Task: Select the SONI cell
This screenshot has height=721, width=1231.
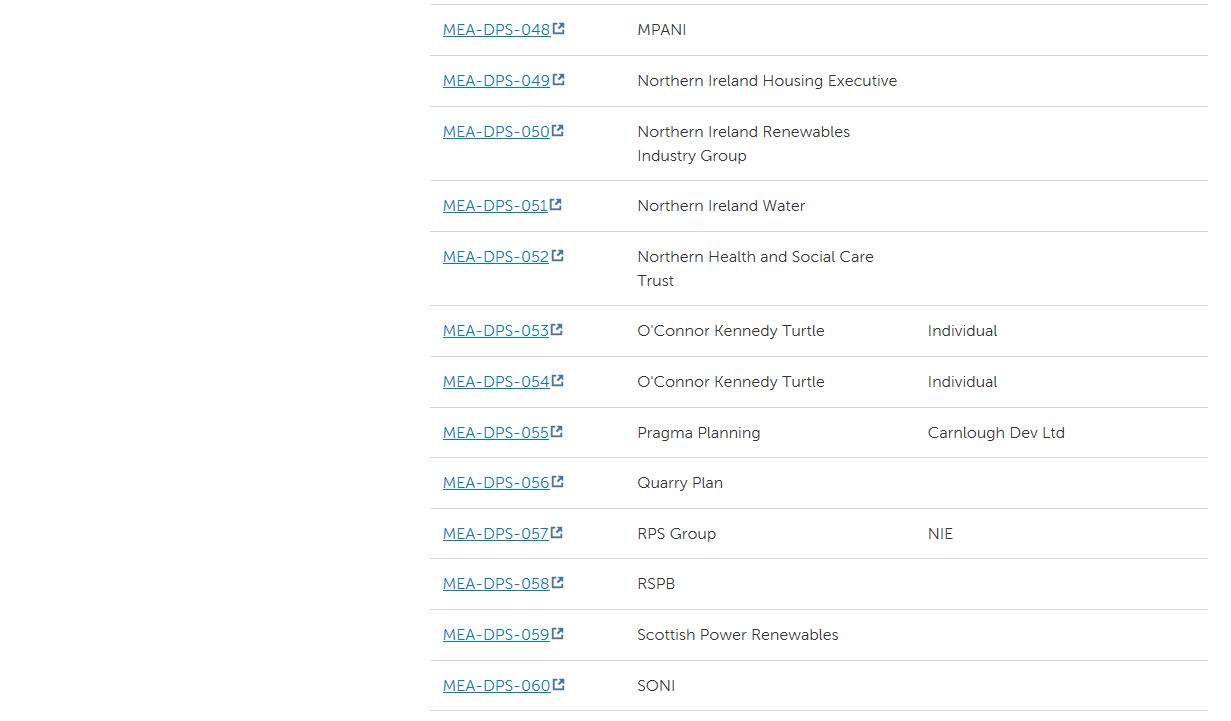Action: (x=656, y=686)
